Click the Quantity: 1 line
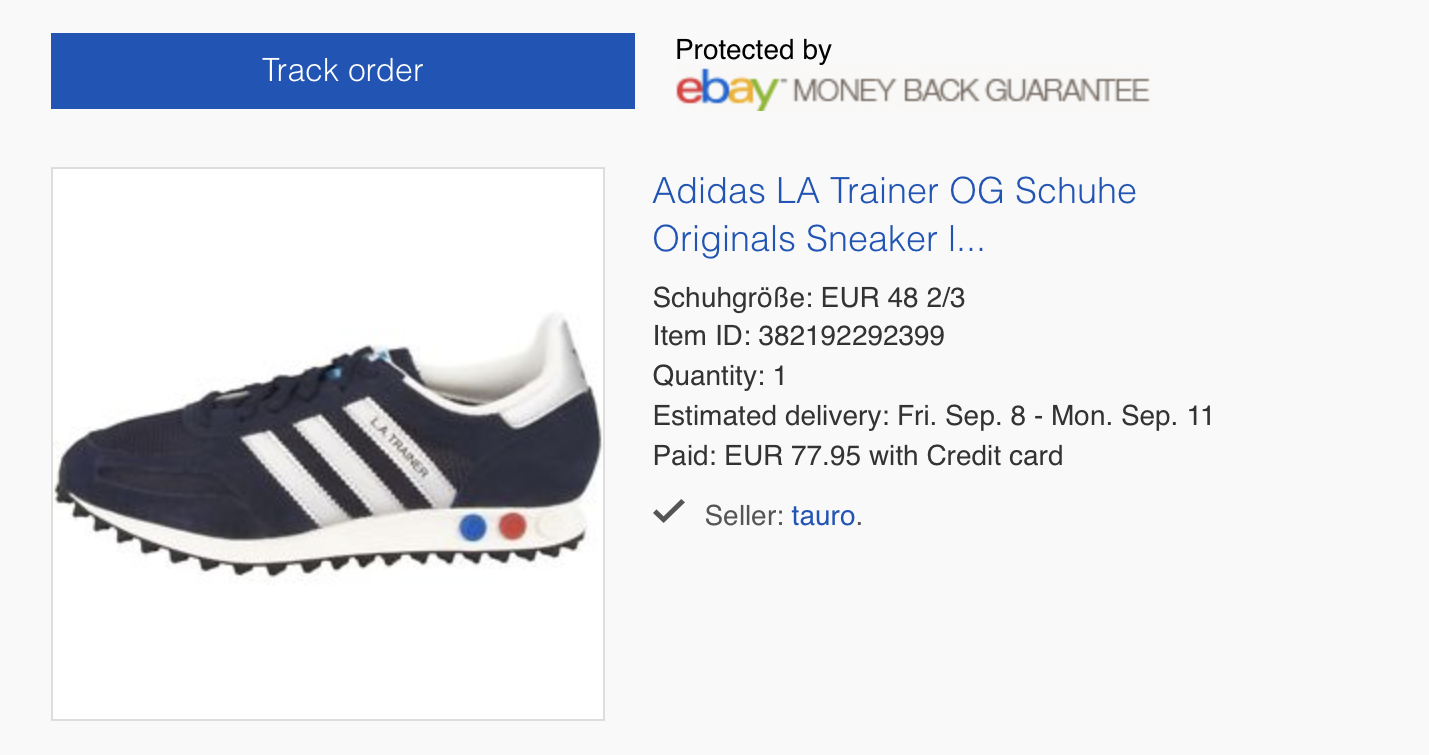1429x755 pixels. tap(719, 376)
